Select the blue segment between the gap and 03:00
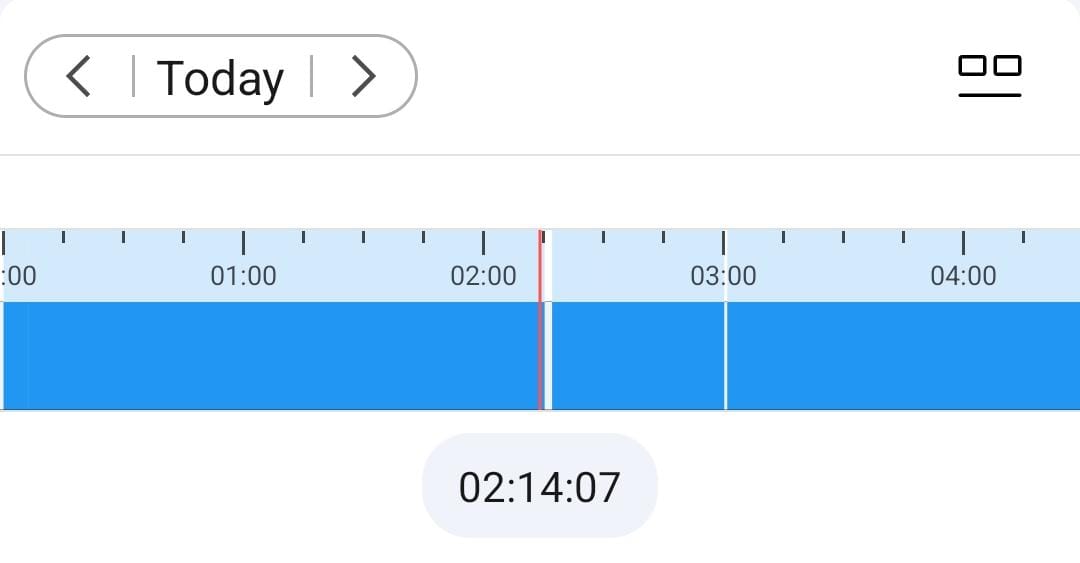This screenshot has width=1080, height=563. point(638,356)
